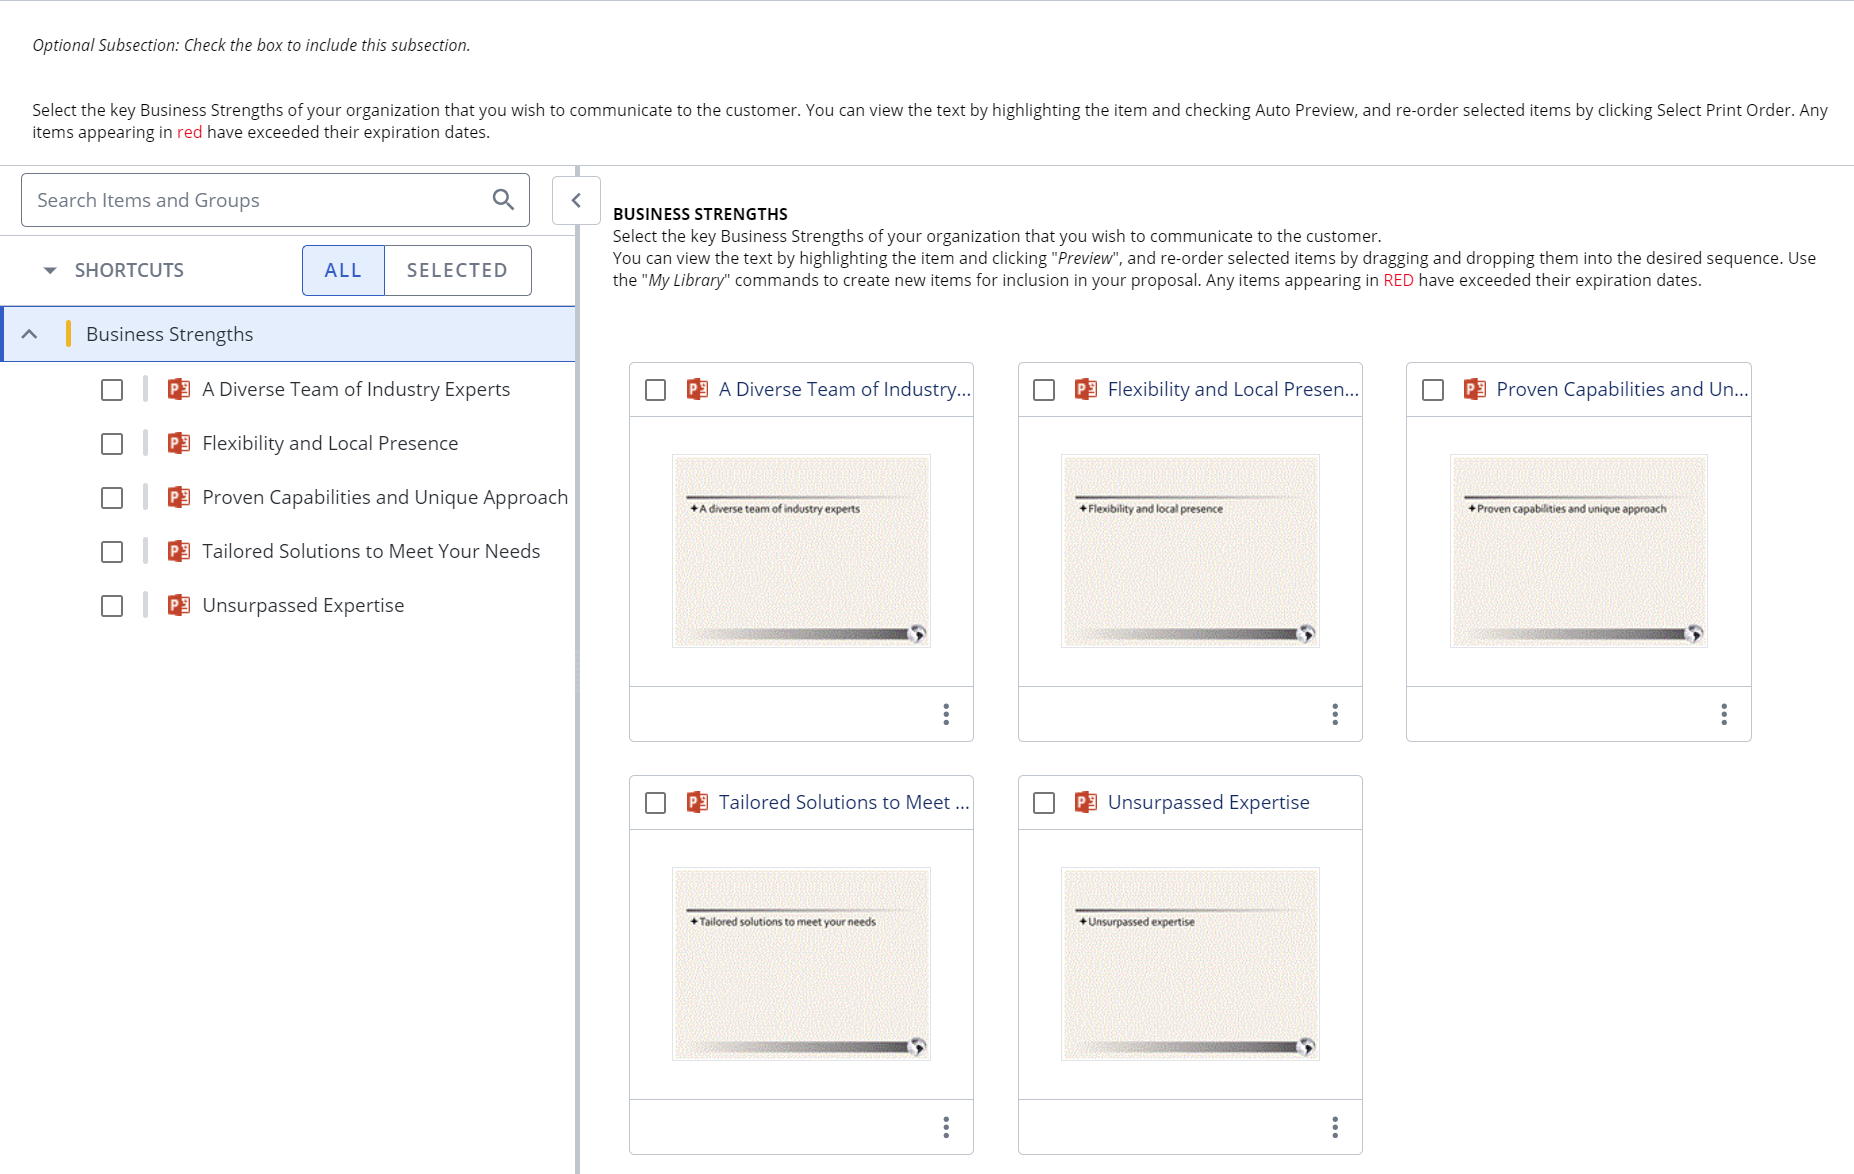
Task: Check Flexibility and Local Presence in tree
Action: (112, 444)
